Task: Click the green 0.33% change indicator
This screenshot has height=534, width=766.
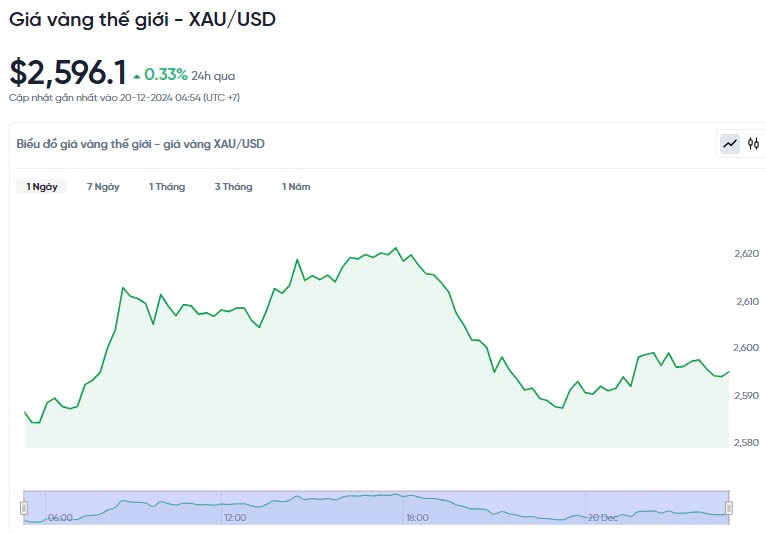Action: click(x=165, y=74)
